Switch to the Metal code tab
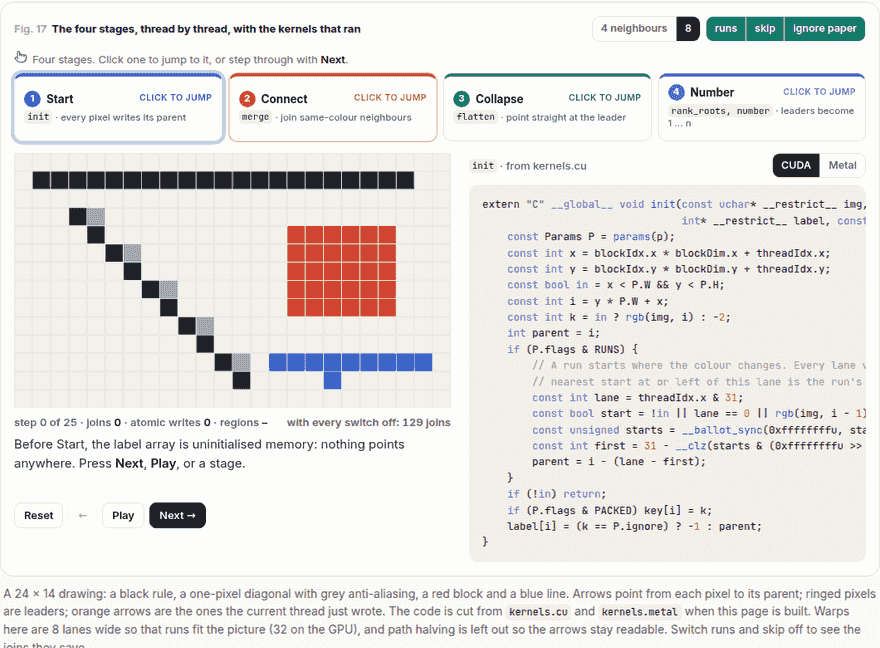880x648 pixels. click(x=842, y=166)
